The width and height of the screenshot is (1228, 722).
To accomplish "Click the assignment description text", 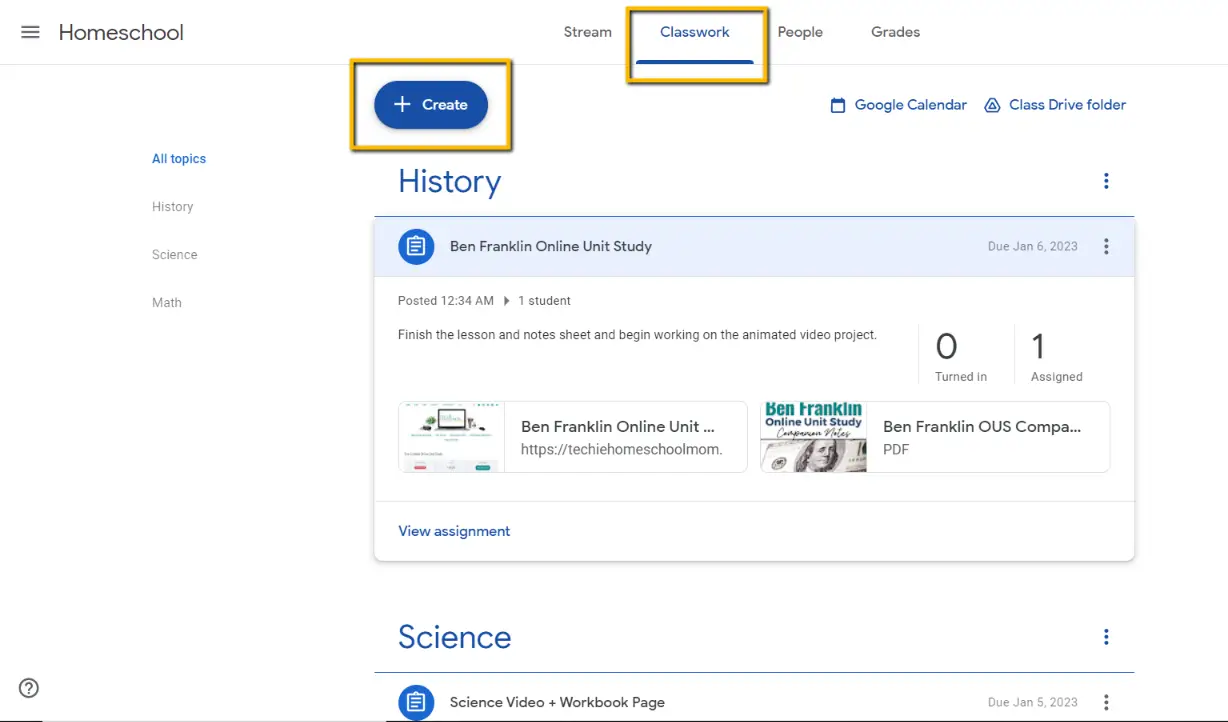I will pos(637,335).
